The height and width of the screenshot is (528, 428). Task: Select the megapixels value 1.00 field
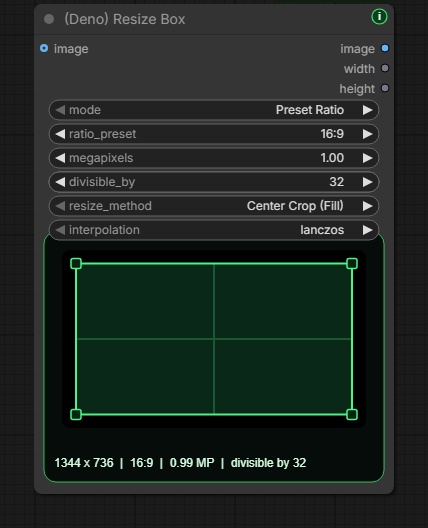click(x=214, y=158)
